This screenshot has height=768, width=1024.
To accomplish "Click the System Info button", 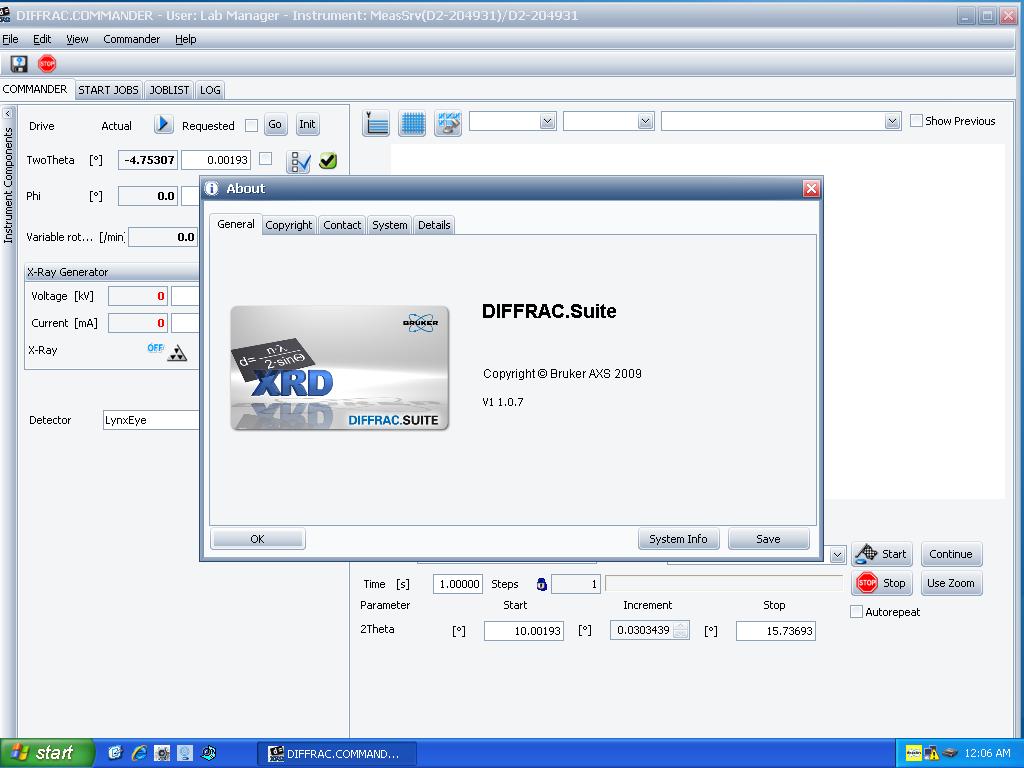I will point(678,538).
